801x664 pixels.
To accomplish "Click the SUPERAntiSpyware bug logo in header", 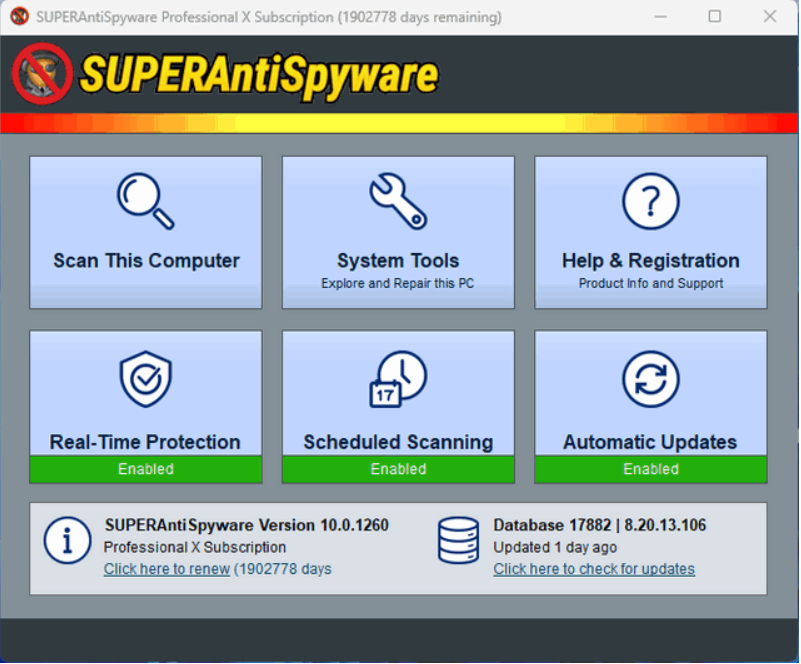I will pos(43,74).
